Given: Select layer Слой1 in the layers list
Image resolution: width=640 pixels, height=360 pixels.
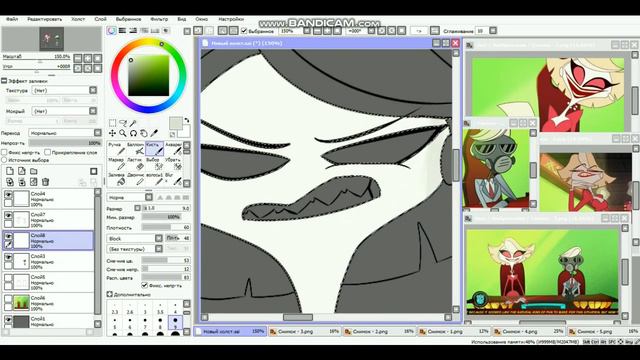Looking at the screenshot, I should click(48, 321).
